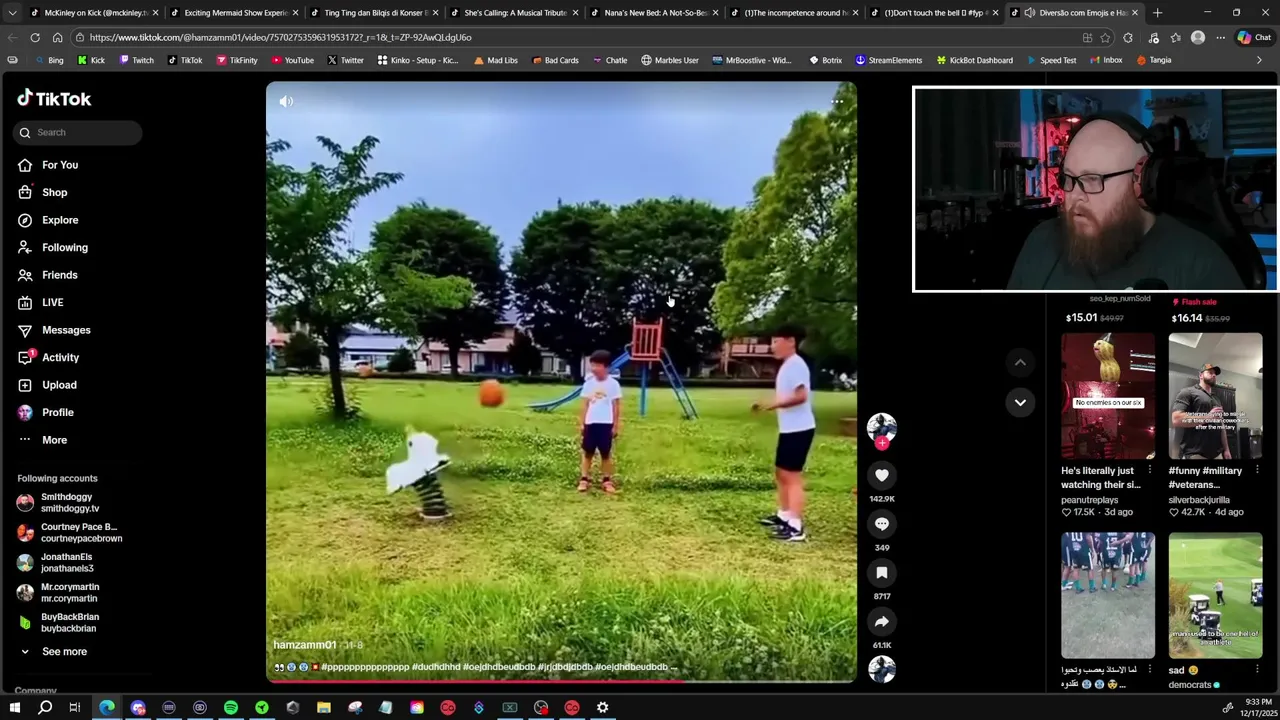The image size is (1280, 720).
Task: Open the Copilot Chat button
Action: pyautogui.click(x=1254, y=37)
